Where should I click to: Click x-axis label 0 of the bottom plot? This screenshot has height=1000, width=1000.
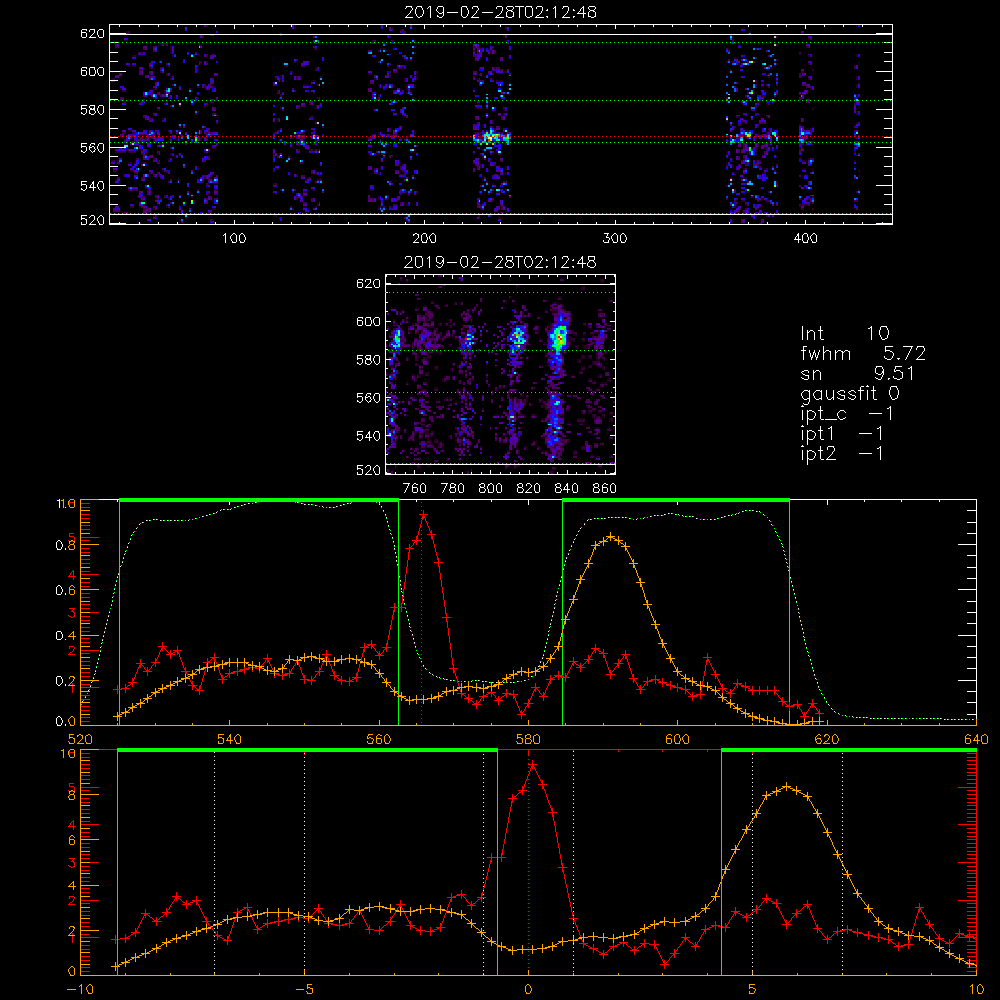[528, 990]
